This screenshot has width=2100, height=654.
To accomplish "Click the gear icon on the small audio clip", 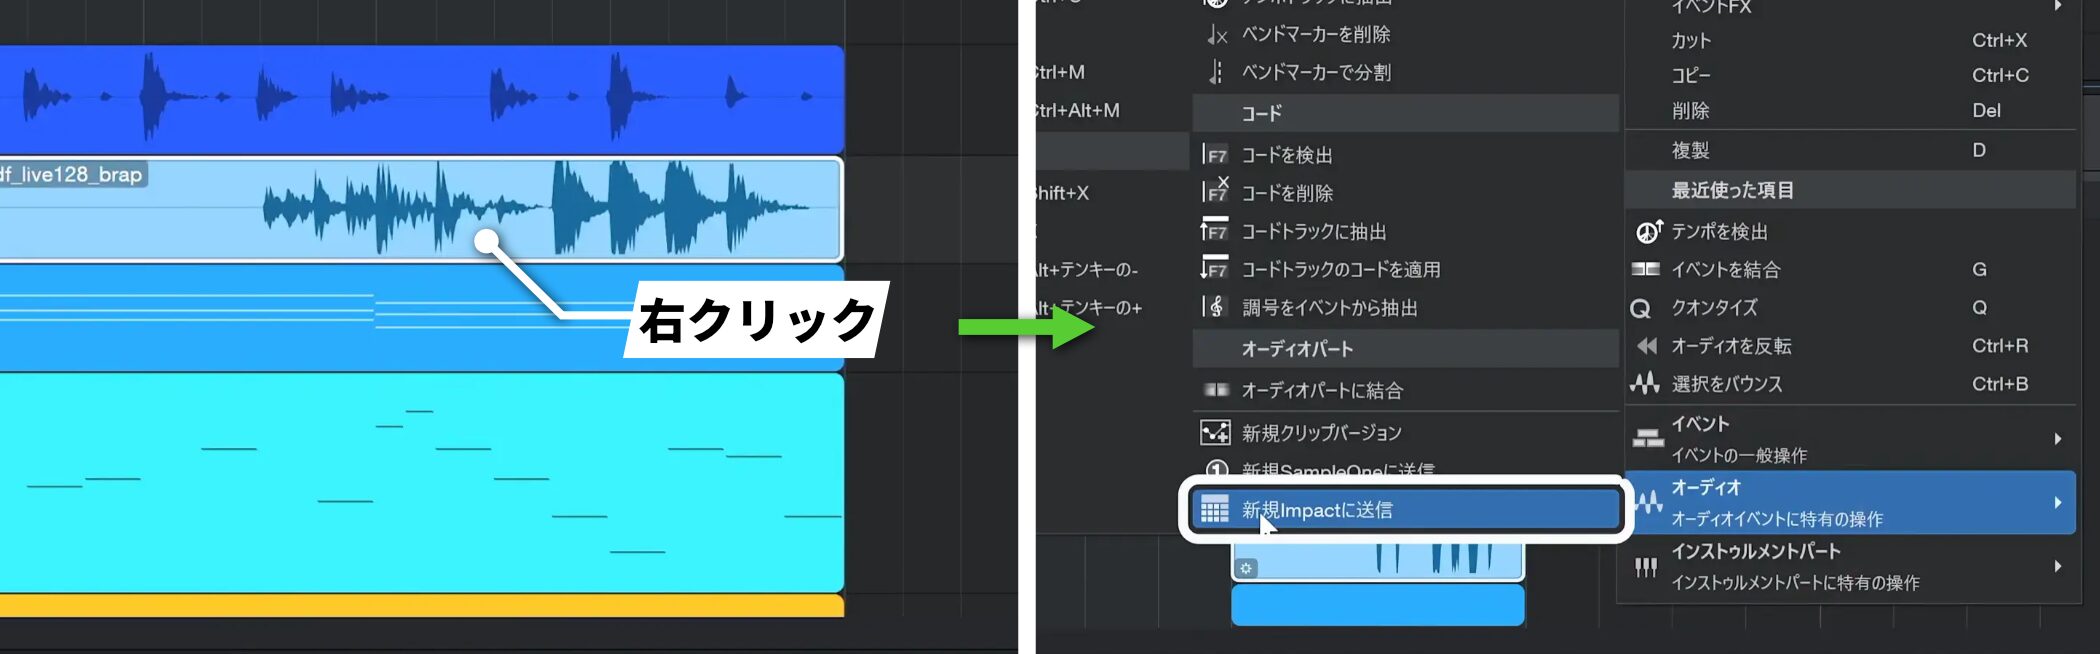I will (1246, 568).
